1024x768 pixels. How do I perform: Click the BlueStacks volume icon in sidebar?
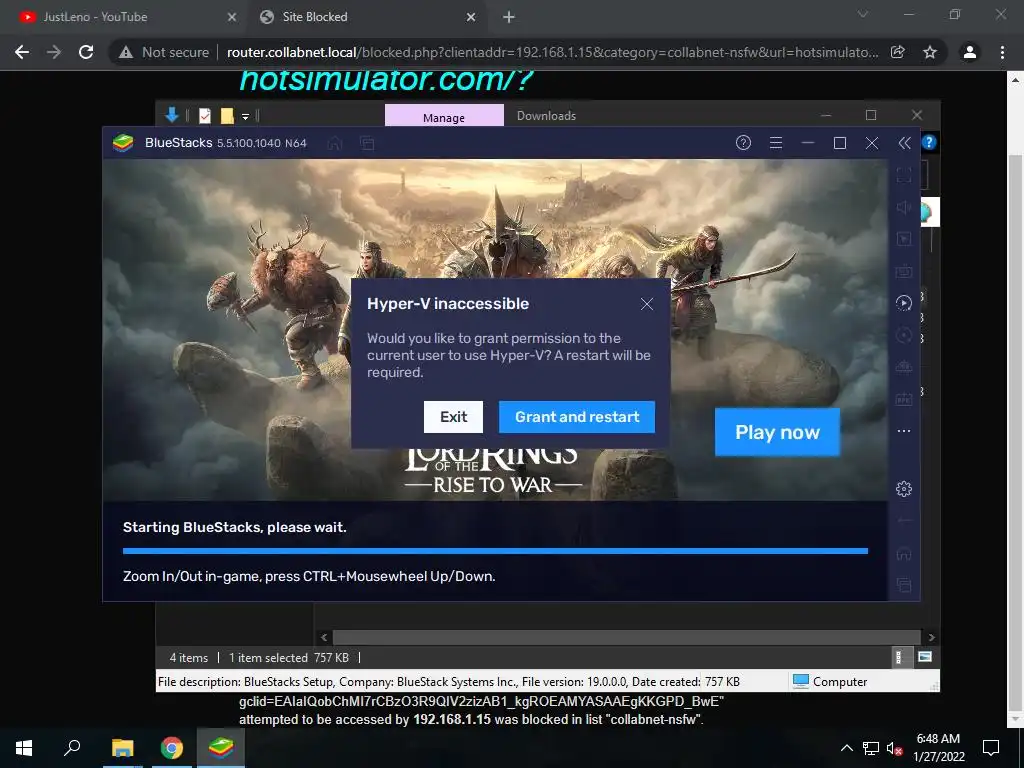tap(904, 207)
